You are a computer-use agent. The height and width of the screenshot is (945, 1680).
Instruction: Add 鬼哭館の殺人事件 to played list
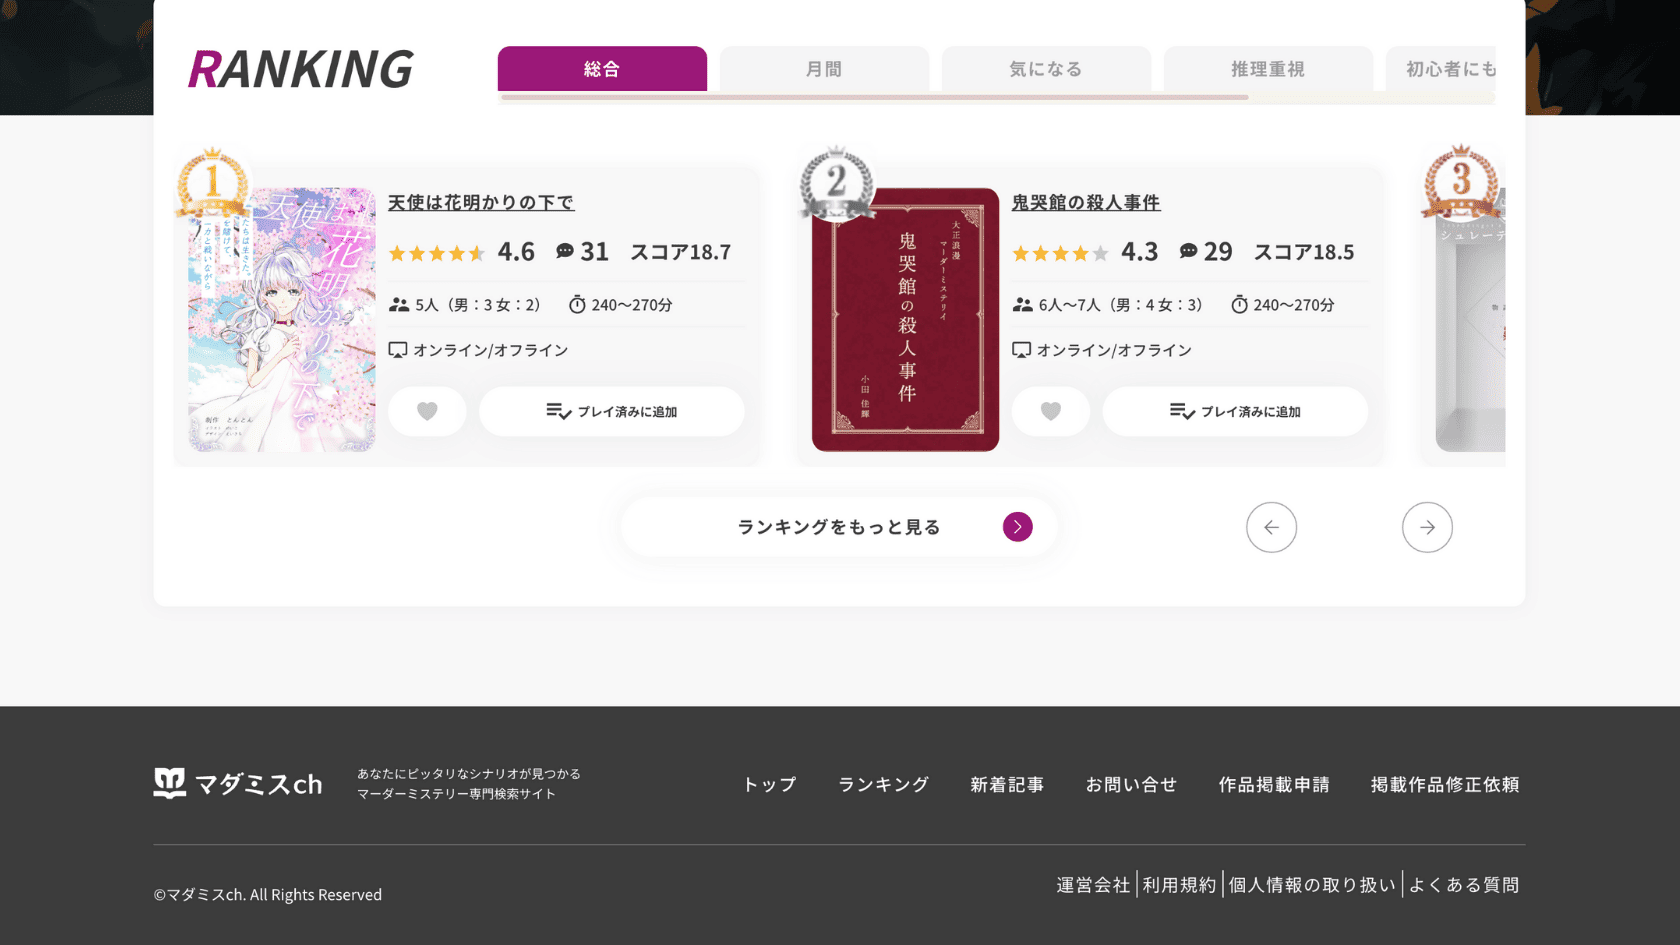1235,411
